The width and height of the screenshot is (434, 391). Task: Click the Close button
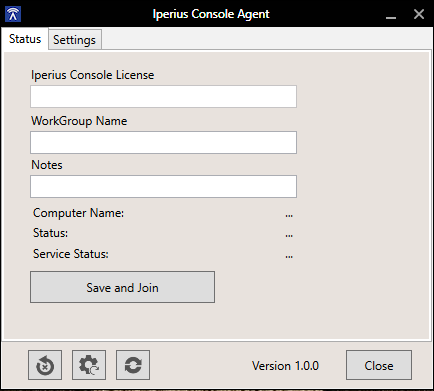(x=379, y=365)
